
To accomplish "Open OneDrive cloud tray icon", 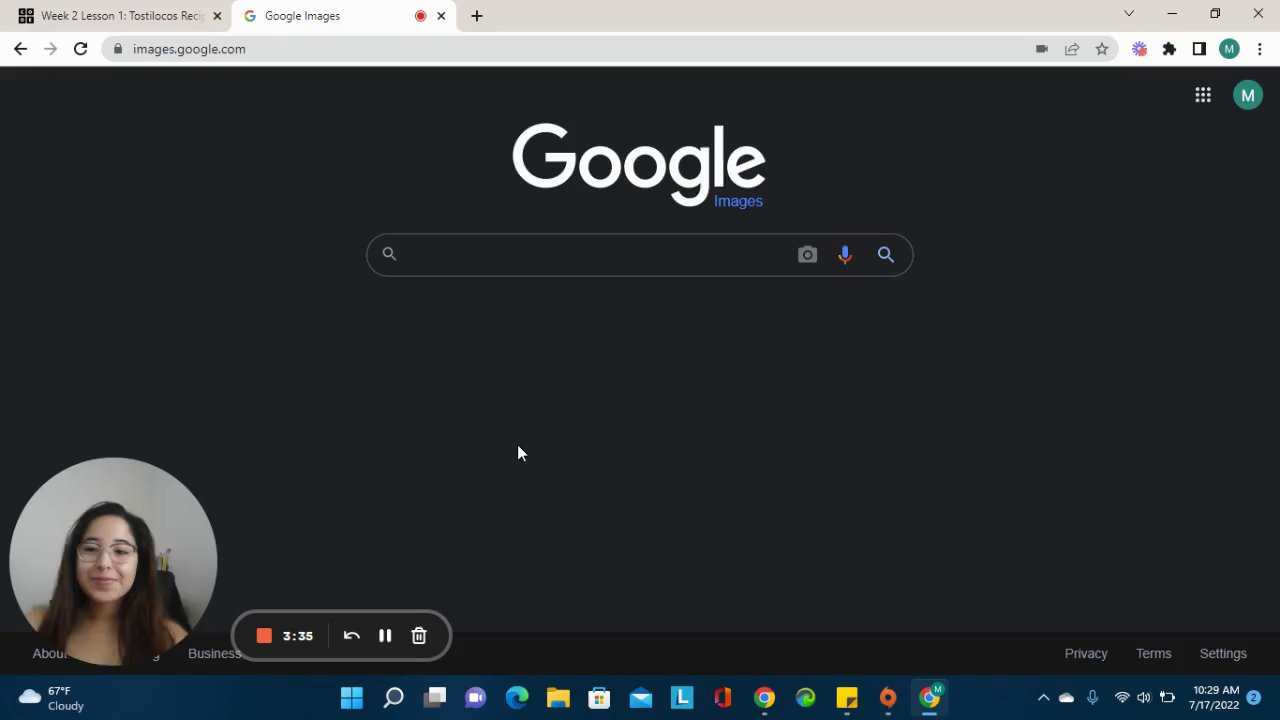I will pos(1066,698).
